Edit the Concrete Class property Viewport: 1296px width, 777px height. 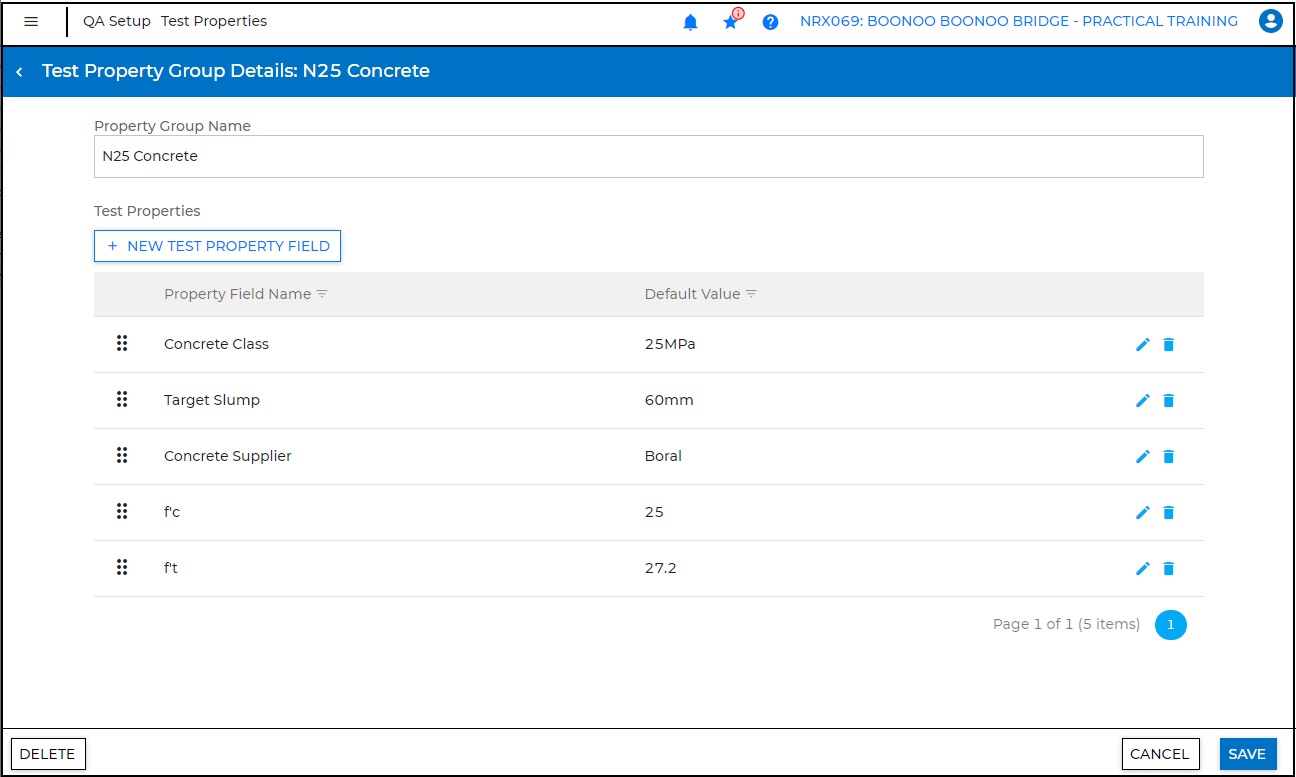(x=1143, y=344)
